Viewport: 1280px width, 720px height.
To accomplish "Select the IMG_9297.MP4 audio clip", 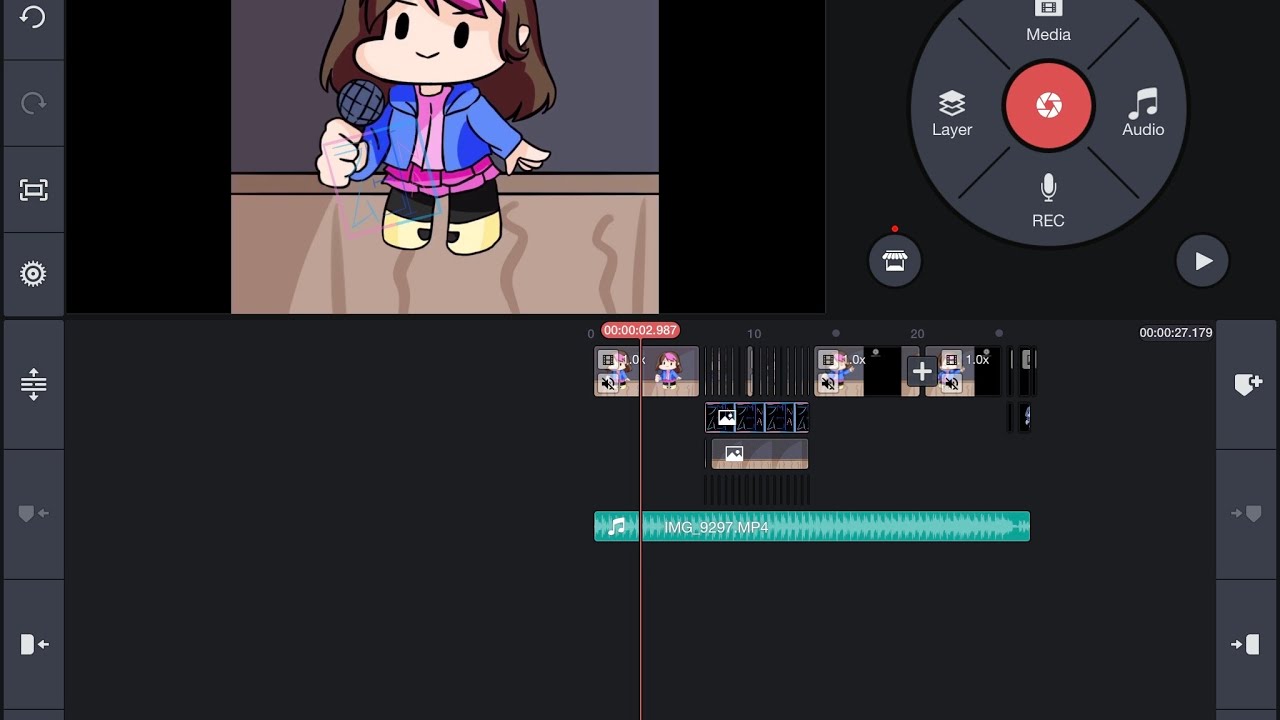I will (x=812, y=527).
